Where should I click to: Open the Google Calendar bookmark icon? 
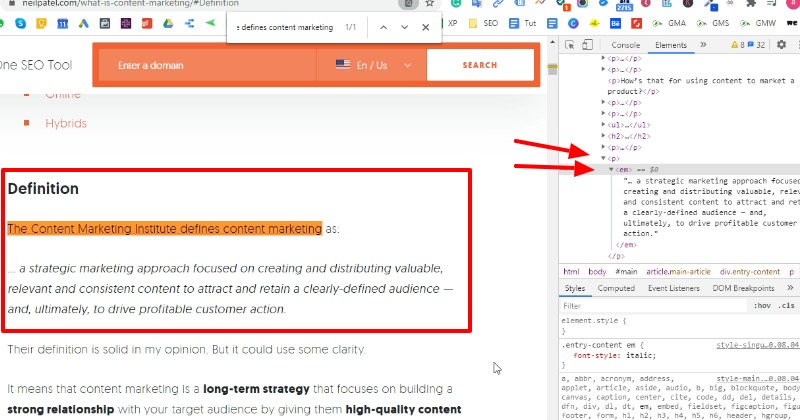click(x=62, y=23)
